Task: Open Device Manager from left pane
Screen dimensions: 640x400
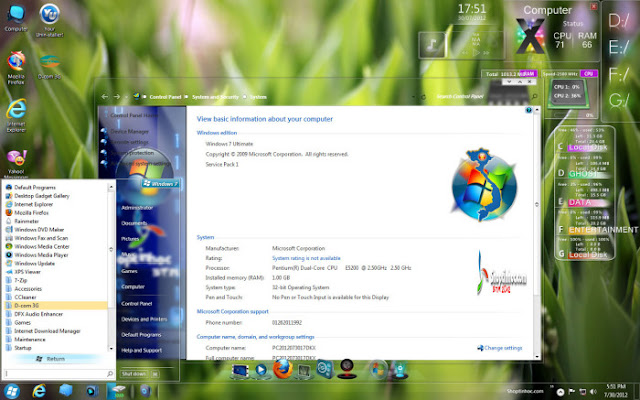Action: click(x=129, y=132)
